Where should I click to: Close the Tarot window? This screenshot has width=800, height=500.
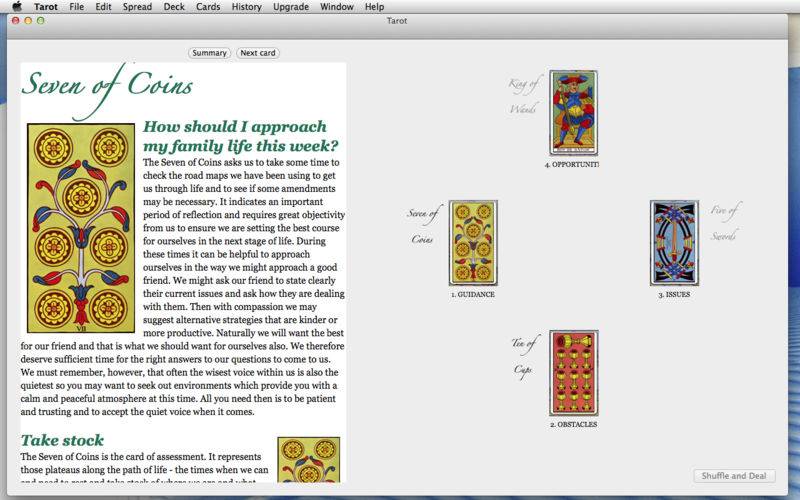click(16, 20)
